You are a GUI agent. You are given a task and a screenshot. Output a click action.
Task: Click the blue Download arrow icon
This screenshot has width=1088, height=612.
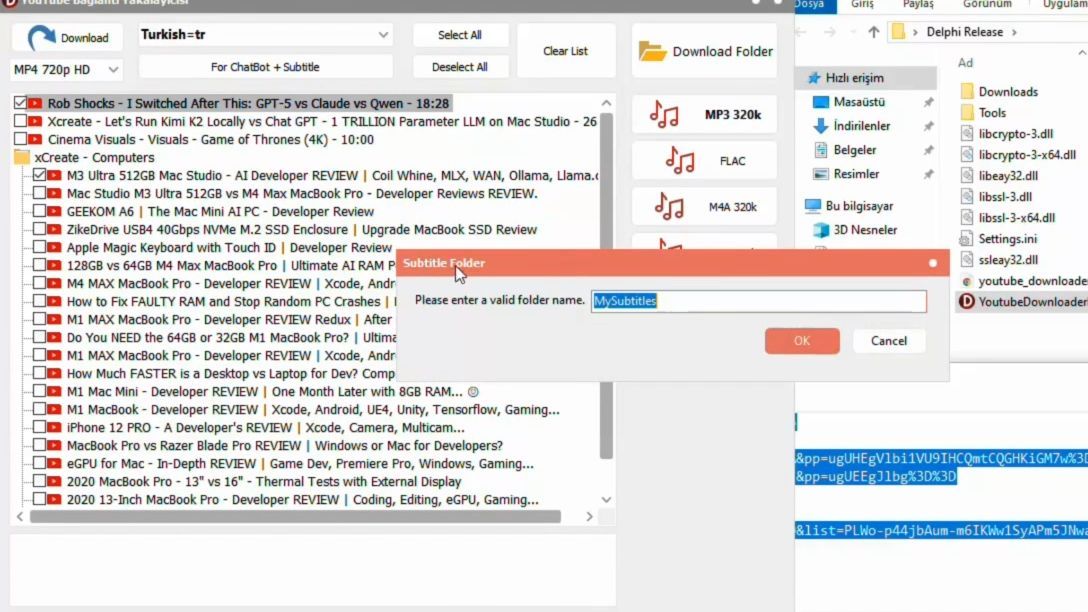pyautogui.click(x=41, y=37)
